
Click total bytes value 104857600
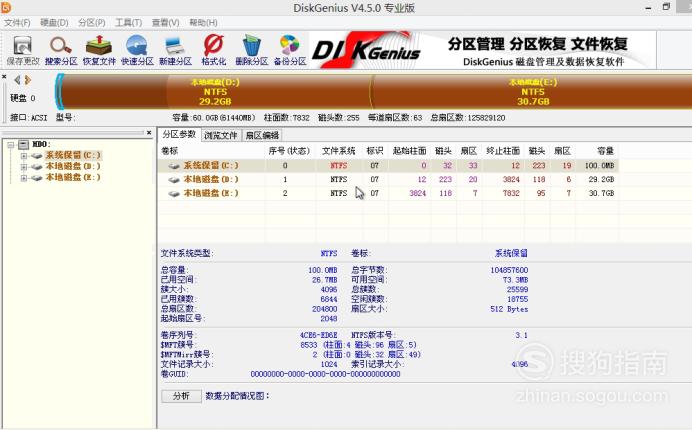pyautogui.click(x=509, y=270)
